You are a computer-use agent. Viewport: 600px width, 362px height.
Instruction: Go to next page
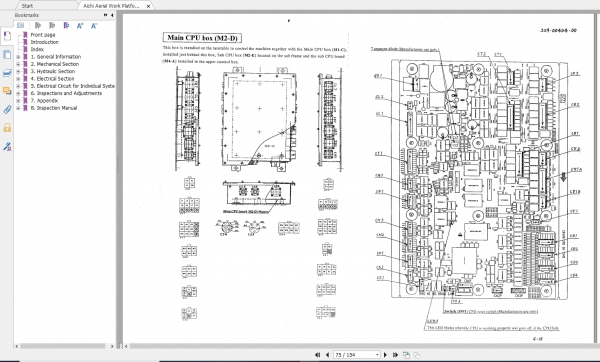tap(385, 355)
